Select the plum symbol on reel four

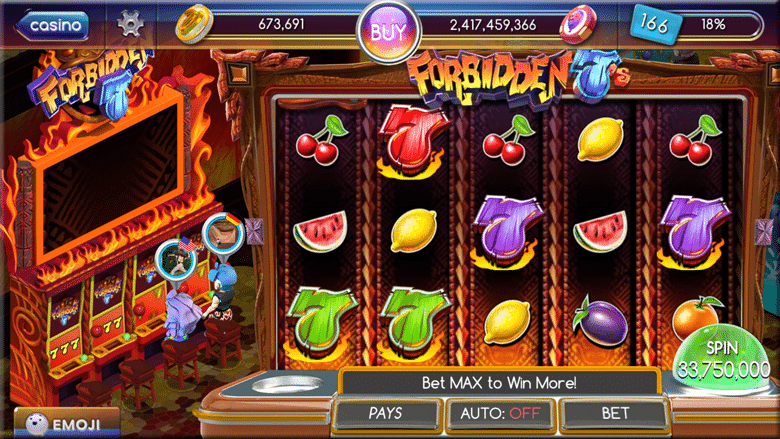tap(599, 322)
